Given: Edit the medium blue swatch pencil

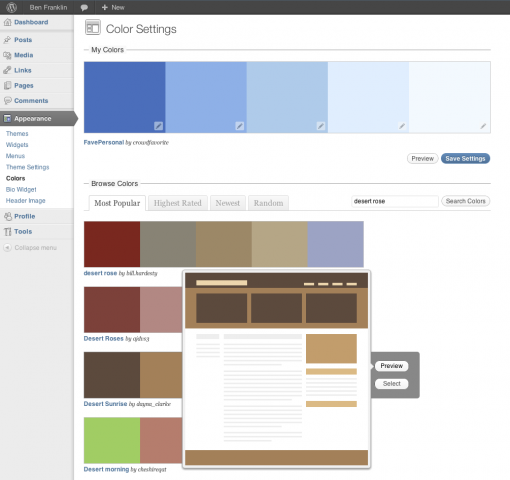Looking at the screenshot, I should [x=240, y=126].
